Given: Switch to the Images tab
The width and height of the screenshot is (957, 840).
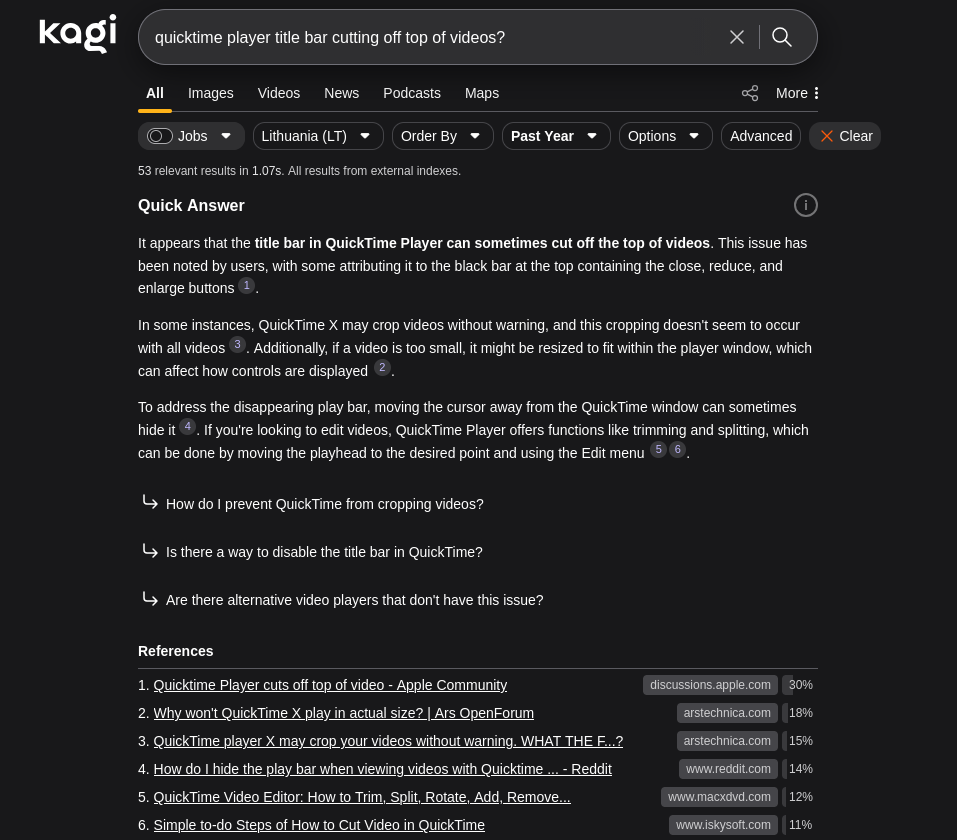Looking at the screenshot, I should (211, 93).
